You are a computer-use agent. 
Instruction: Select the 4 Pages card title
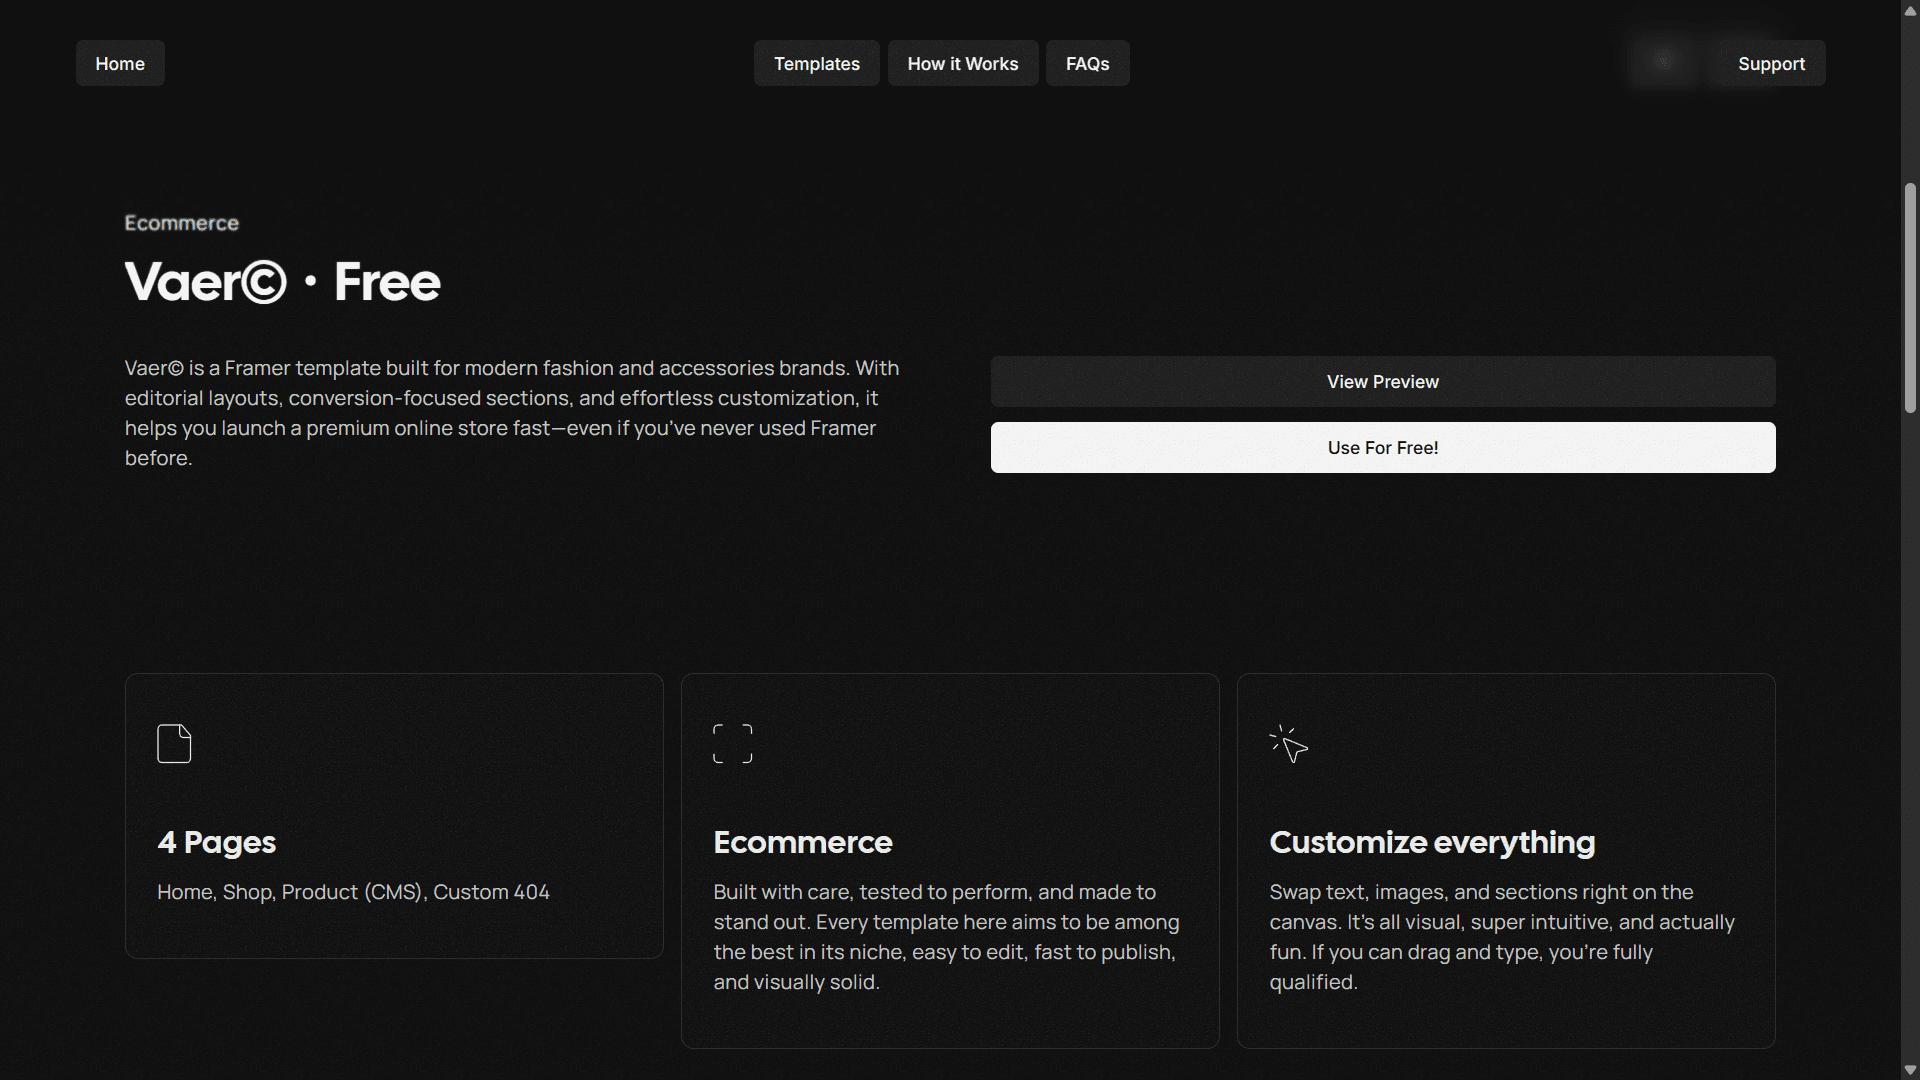pos(216,842)
